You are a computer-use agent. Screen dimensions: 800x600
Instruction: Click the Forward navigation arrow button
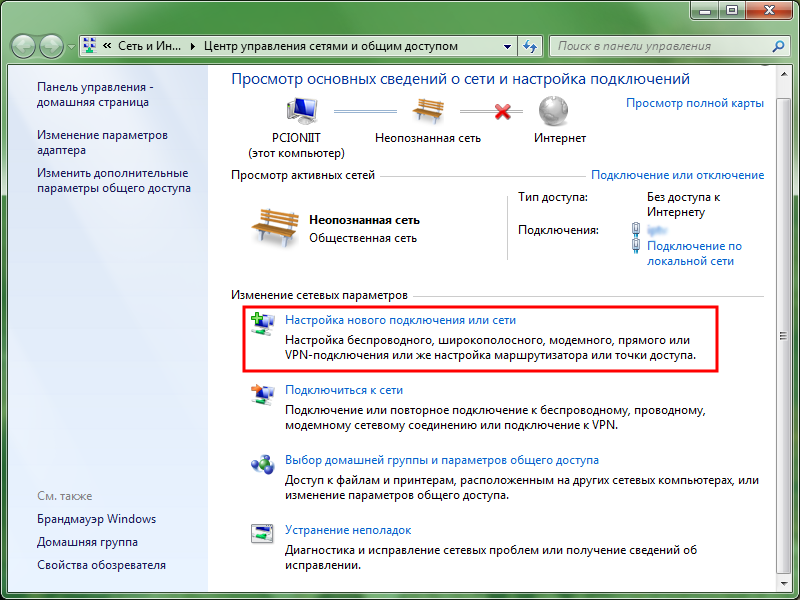[51, 46]
